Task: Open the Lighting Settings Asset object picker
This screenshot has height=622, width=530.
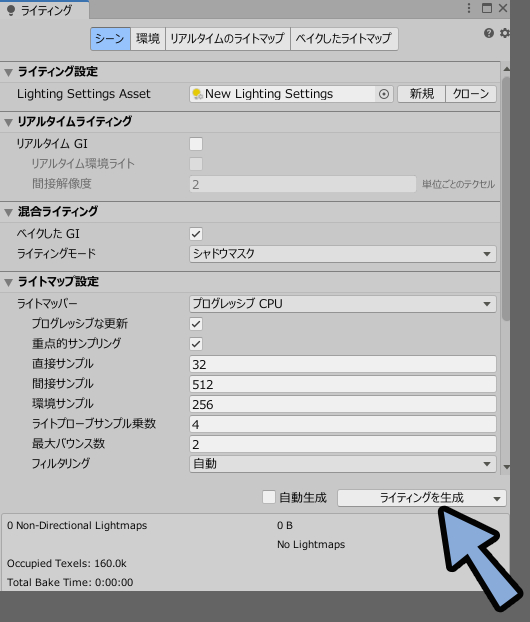Action: [384, 94]
